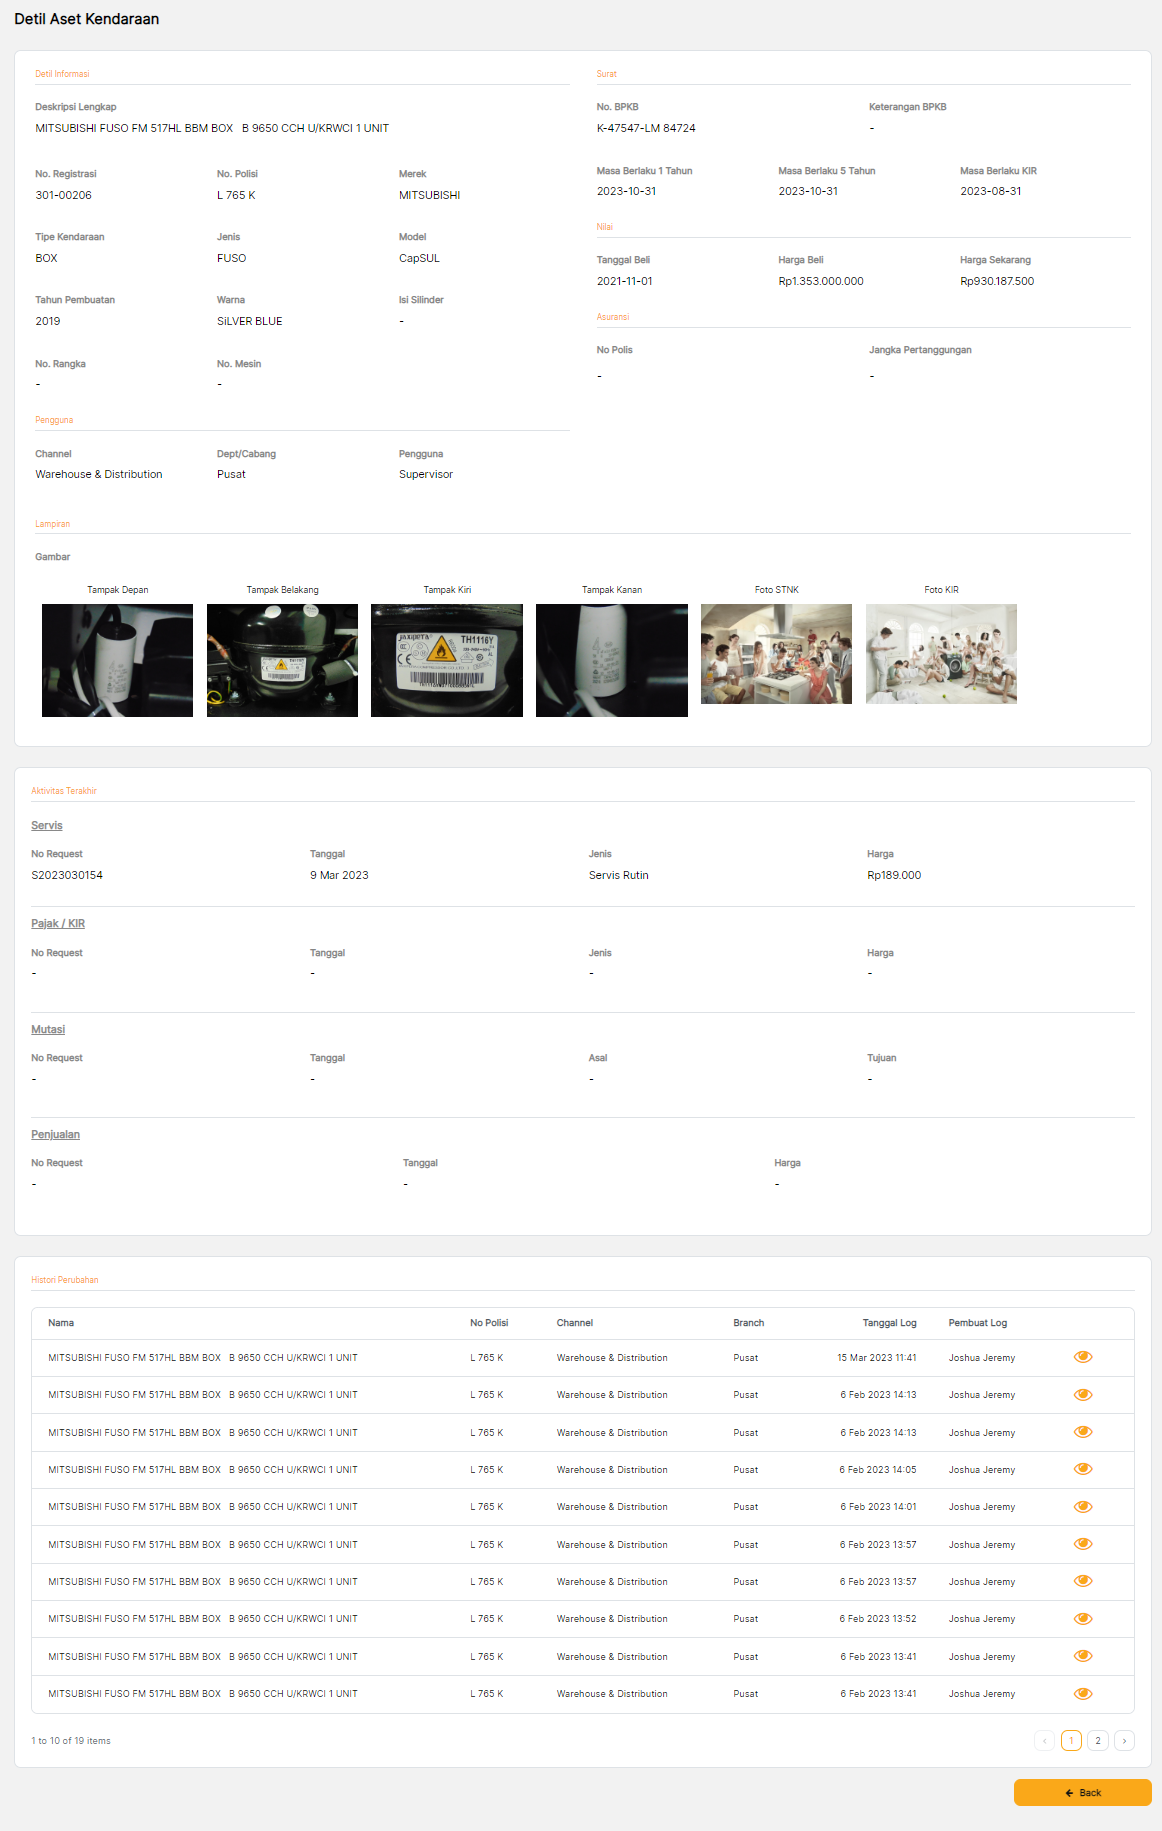Open the Foto KIR image
Screen dimensions: 1162x1831
pos(941,654)
